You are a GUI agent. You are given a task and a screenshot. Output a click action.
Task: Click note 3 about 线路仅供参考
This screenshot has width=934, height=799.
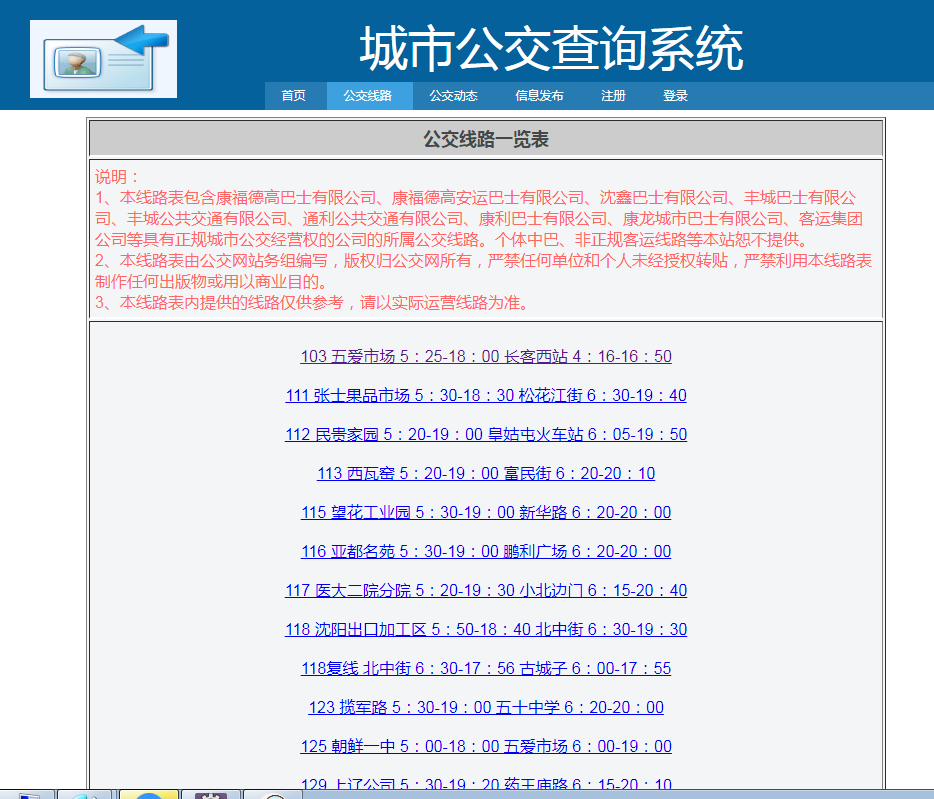312,303
